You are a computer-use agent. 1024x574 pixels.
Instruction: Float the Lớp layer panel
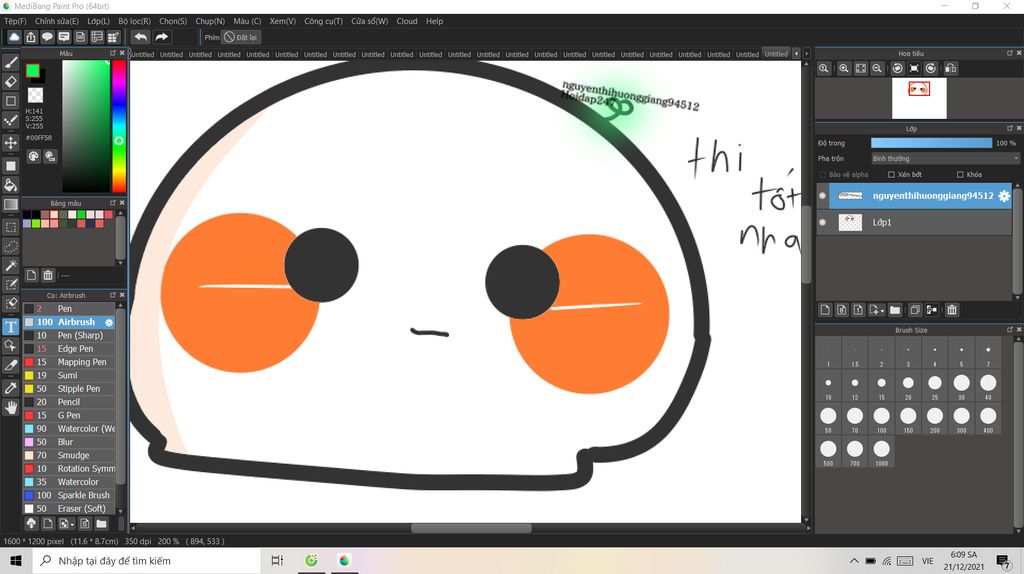coord(1010,129)
